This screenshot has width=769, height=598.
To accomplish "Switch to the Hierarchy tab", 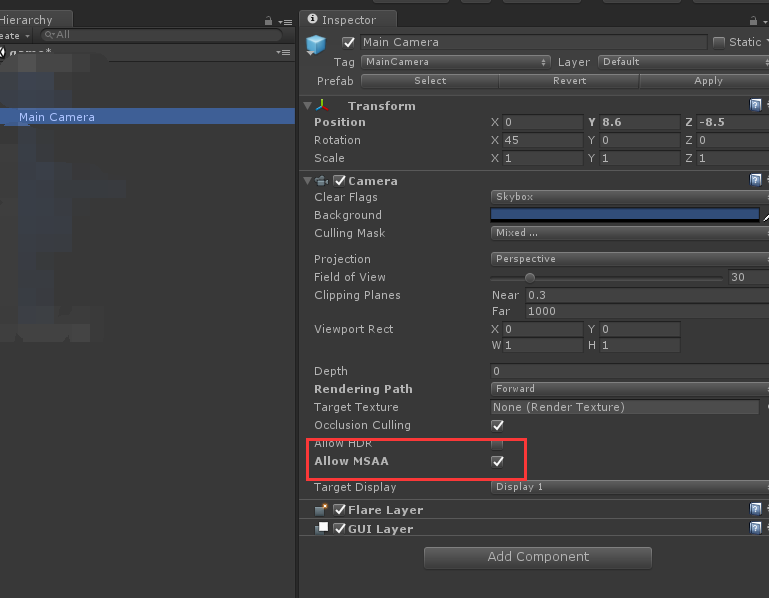I will 34,20.
